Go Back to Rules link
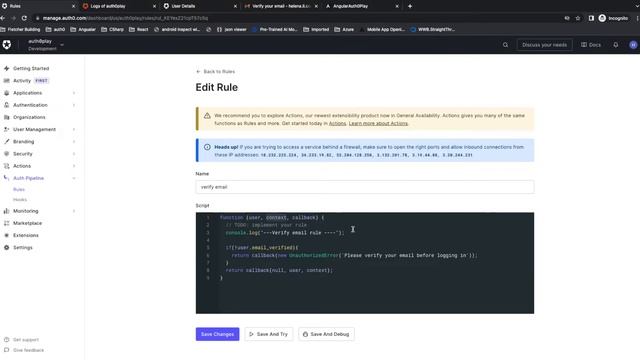 216,71
